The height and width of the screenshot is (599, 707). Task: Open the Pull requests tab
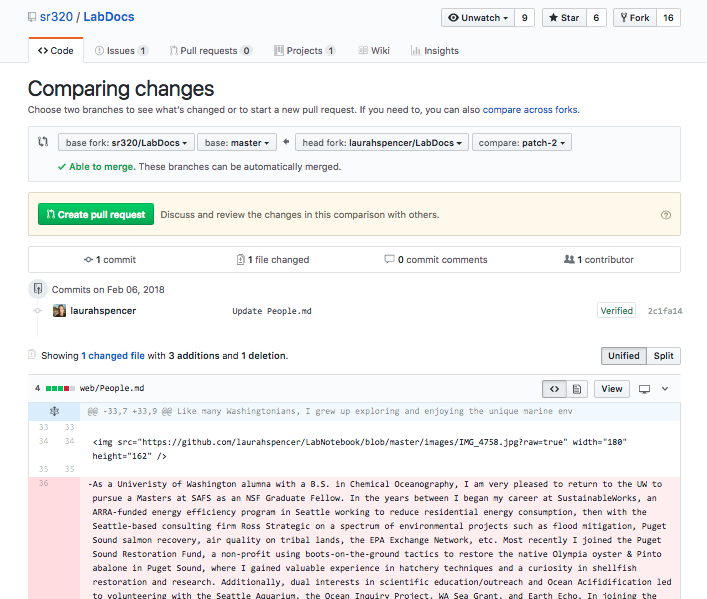(x=211, y=51)
